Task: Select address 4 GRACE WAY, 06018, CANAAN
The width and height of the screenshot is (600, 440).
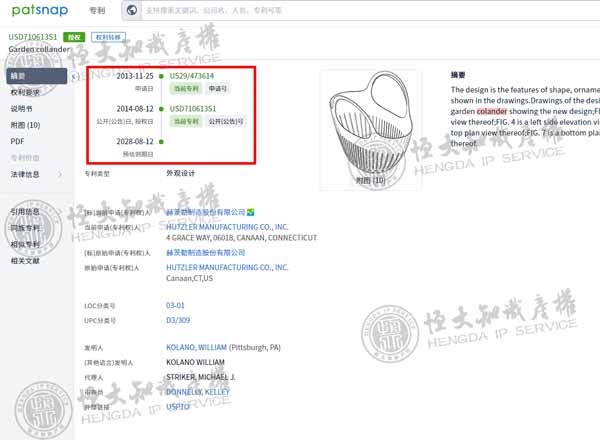Action: (x=241, y=238)
